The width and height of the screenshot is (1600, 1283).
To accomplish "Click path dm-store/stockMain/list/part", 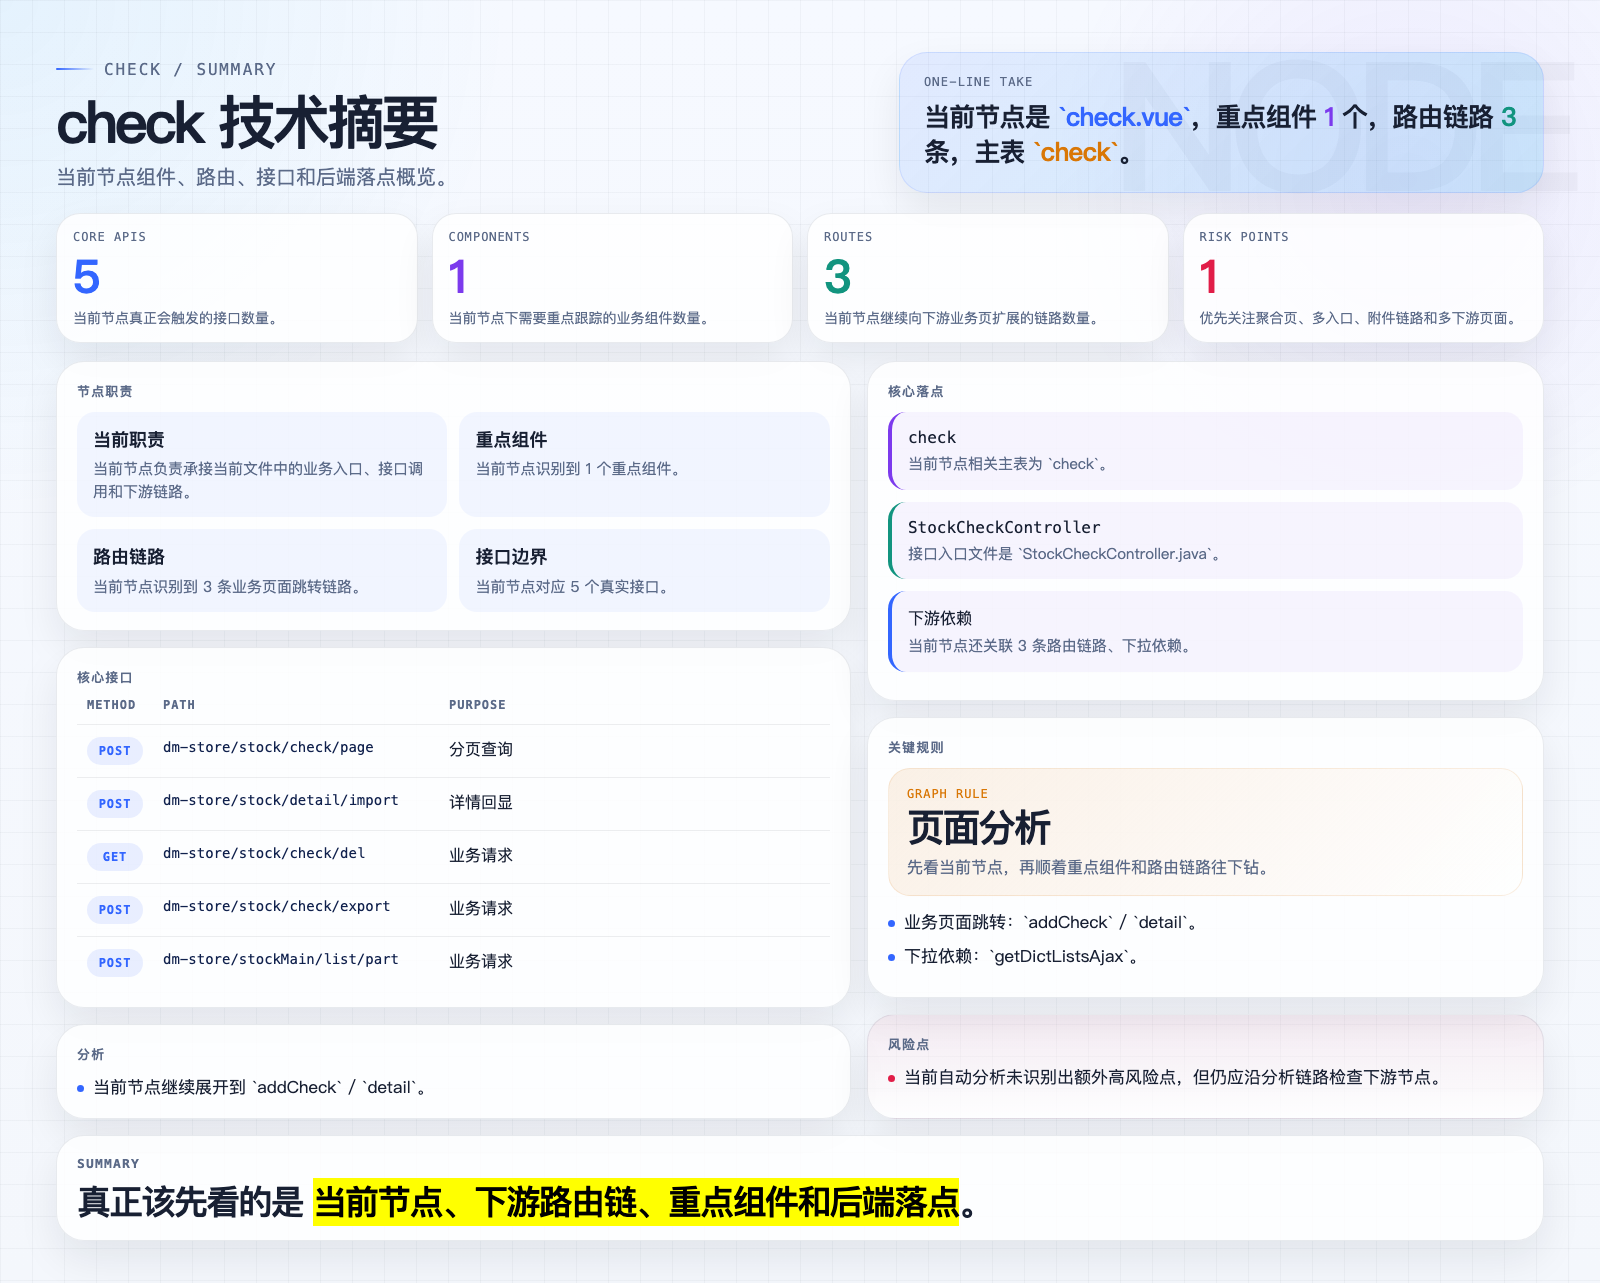I will tap(281, 959).
